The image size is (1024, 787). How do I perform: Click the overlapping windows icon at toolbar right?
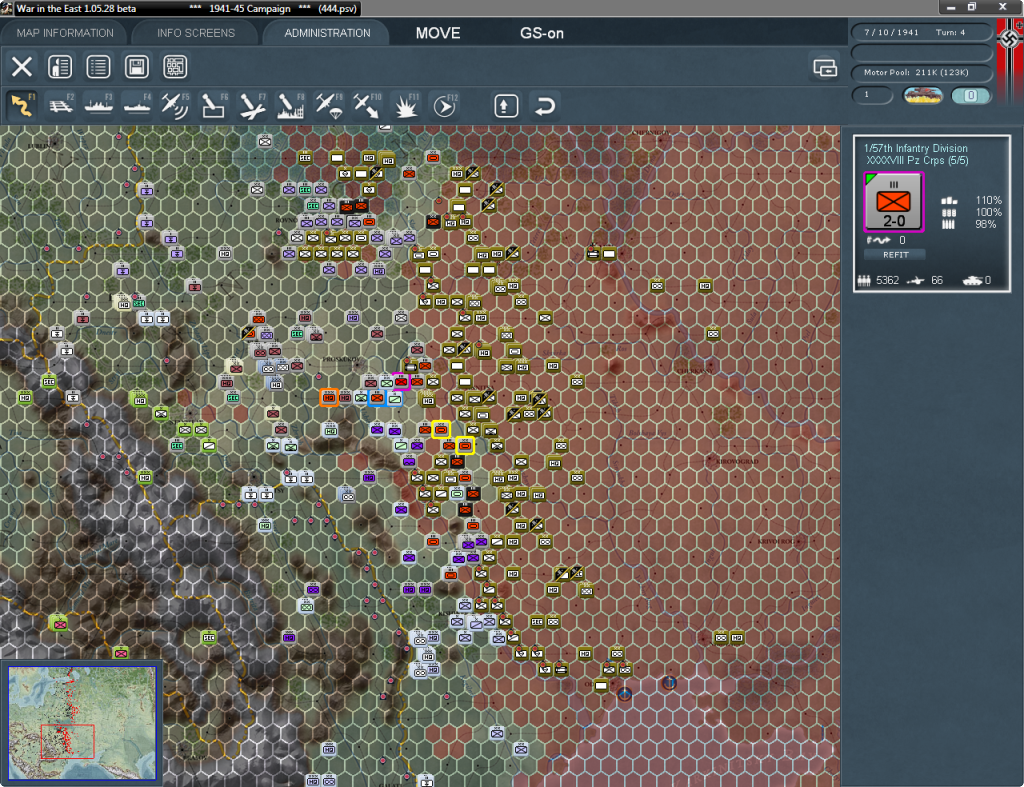point(825,67)
